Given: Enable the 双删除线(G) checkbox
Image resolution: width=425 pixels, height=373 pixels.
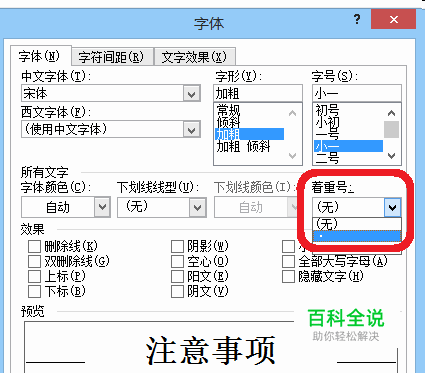Looking at the screenshot, I should (x=34, y=261).
